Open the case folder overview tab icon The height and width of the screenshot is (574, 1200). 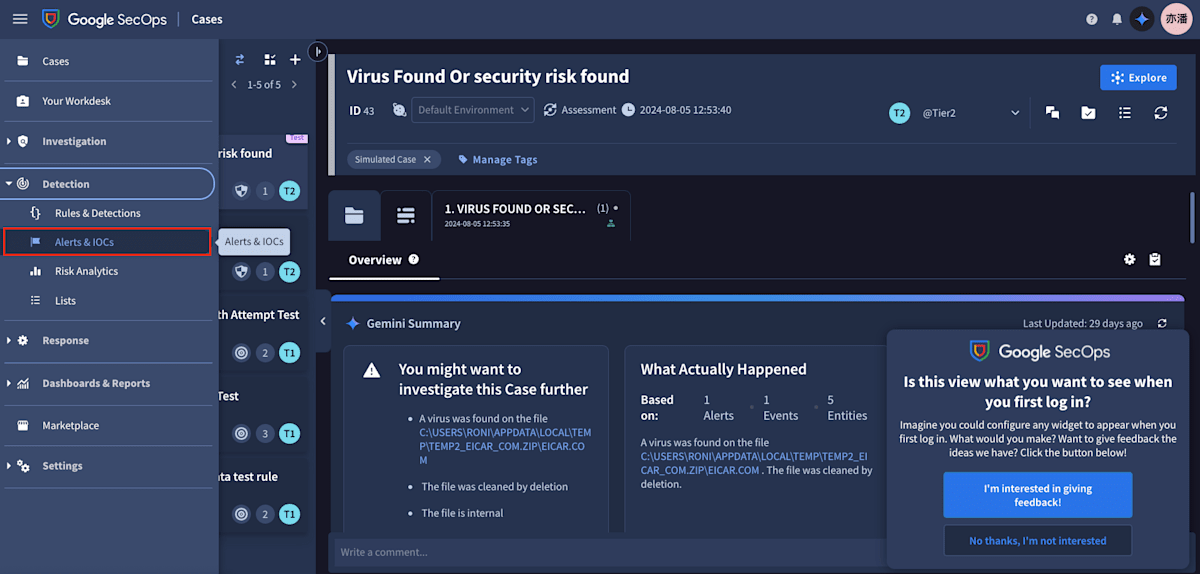click(x=354, y=215)
